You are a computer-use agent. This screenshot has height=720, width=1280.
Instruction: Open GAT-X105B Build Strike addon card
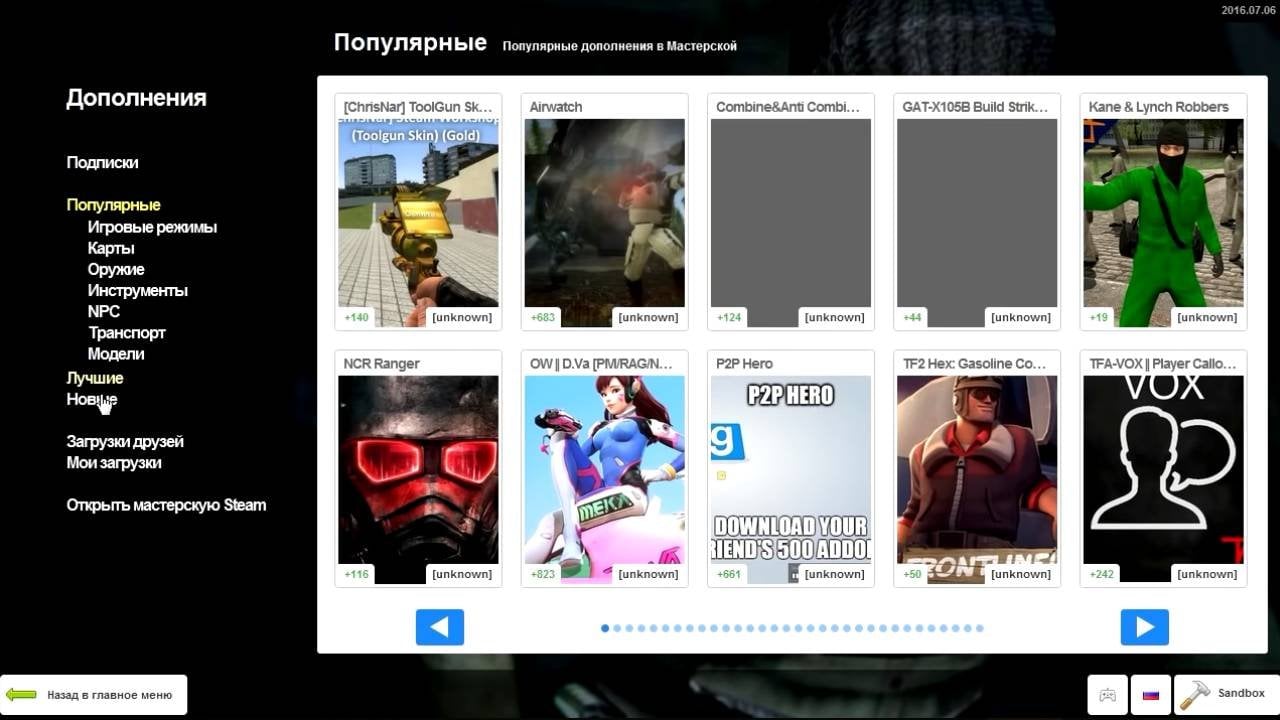[x=977, y=212]
